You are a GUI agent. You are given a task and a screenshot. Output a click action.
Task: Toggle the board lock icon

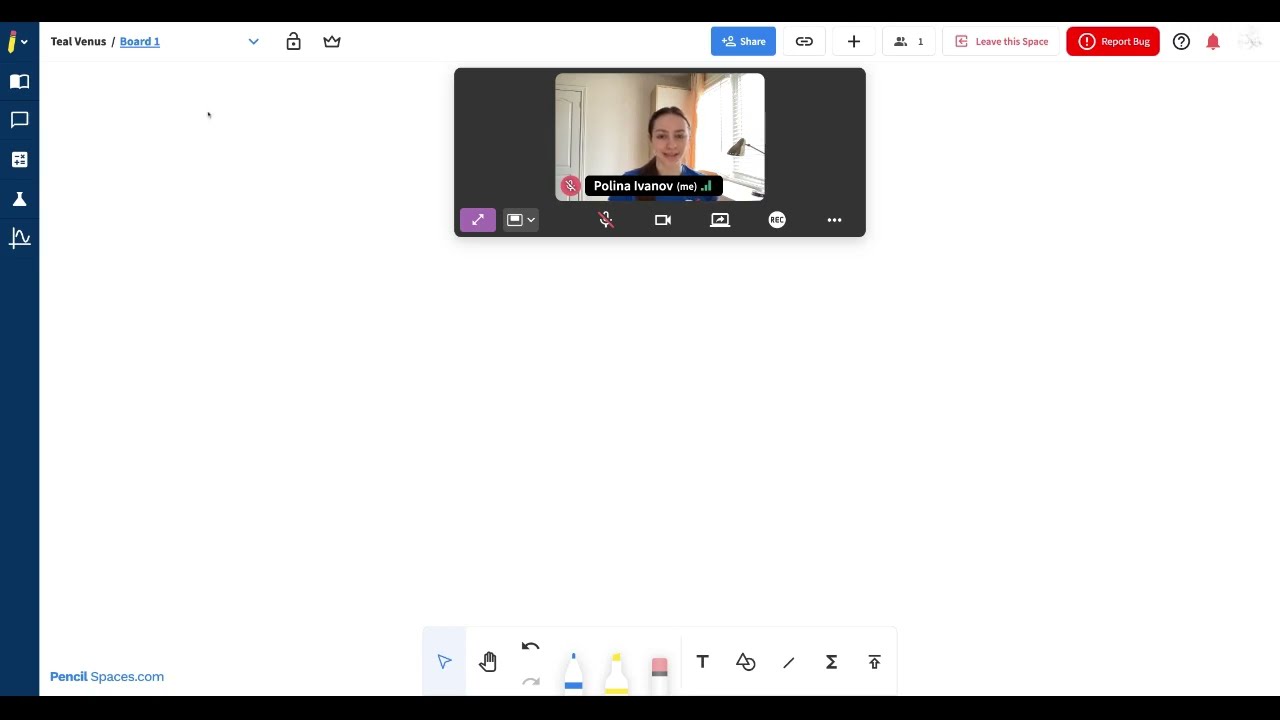tap(293, 41)
